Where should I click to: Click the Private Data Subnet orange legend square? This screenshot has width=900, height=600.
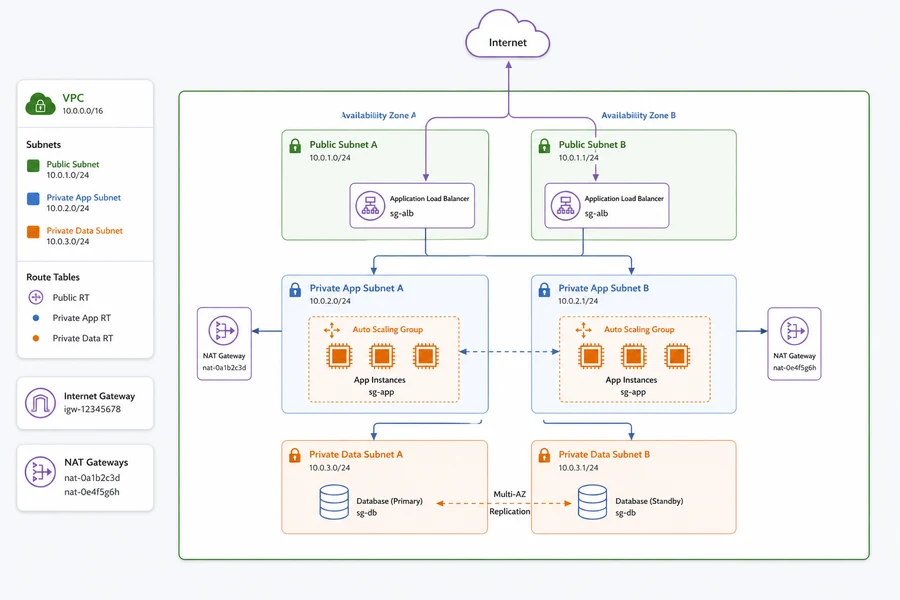click(33, 232)
